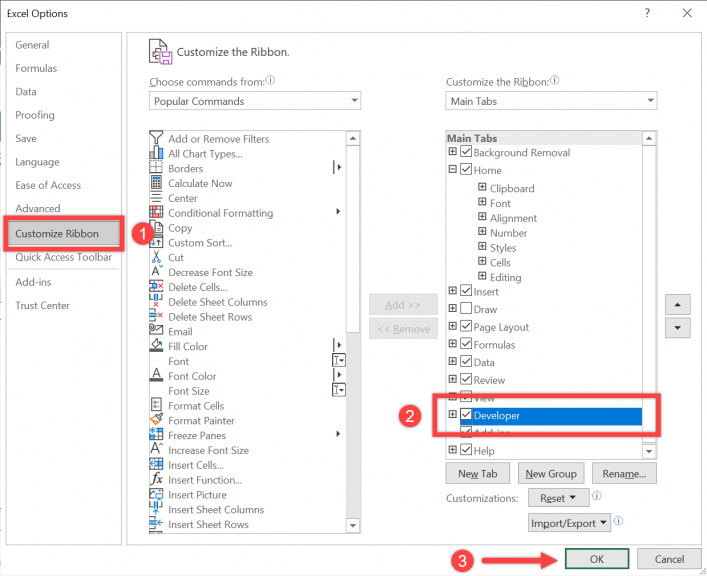Click the New Tab button
The height and width of the screenshot is (576, 707).
[477, 473]
